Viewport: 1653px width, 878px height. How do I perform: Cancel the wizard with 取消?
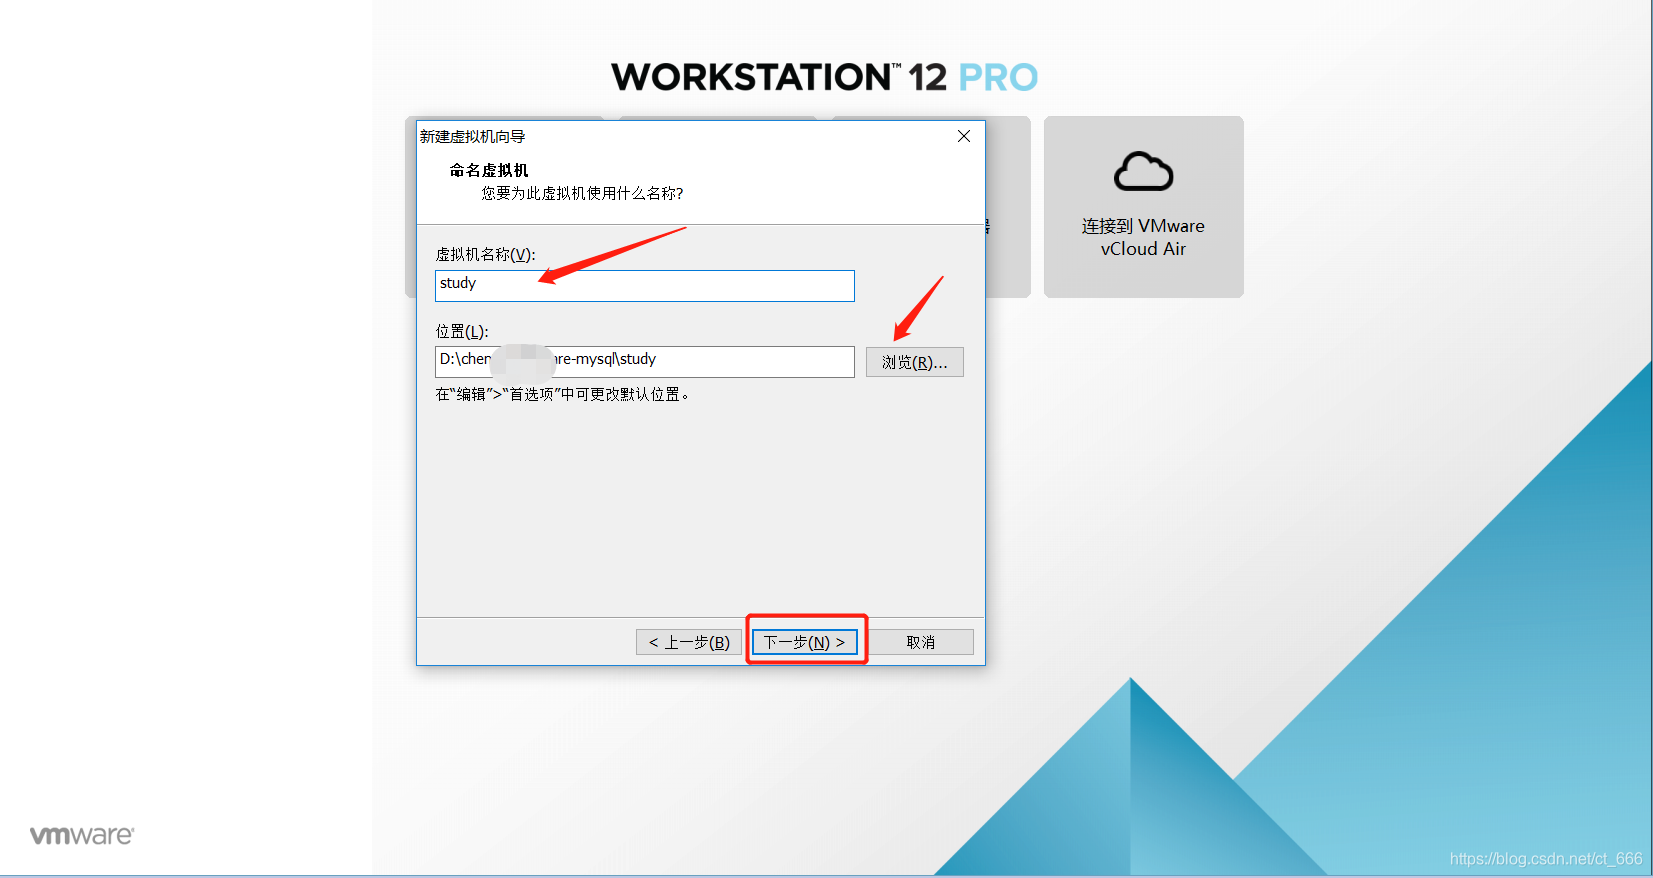pyautogui.click(x=920, y=642)
